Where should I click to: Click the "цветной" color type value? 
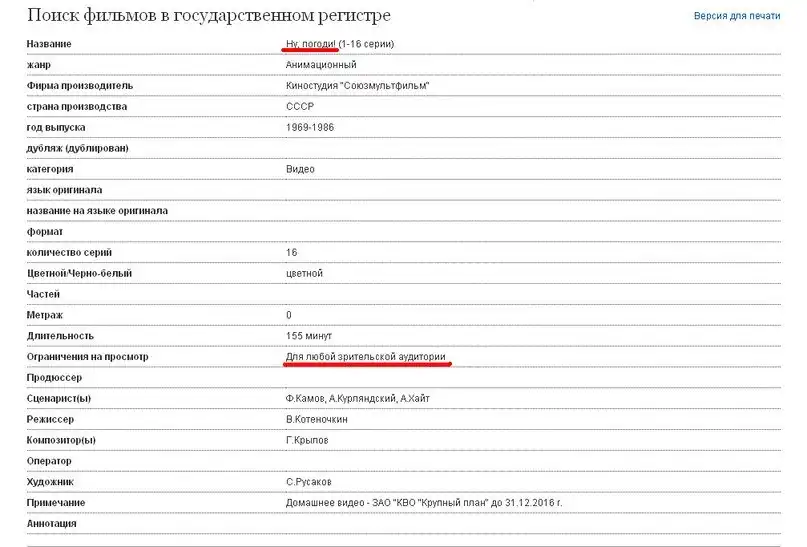pos(304,273)
